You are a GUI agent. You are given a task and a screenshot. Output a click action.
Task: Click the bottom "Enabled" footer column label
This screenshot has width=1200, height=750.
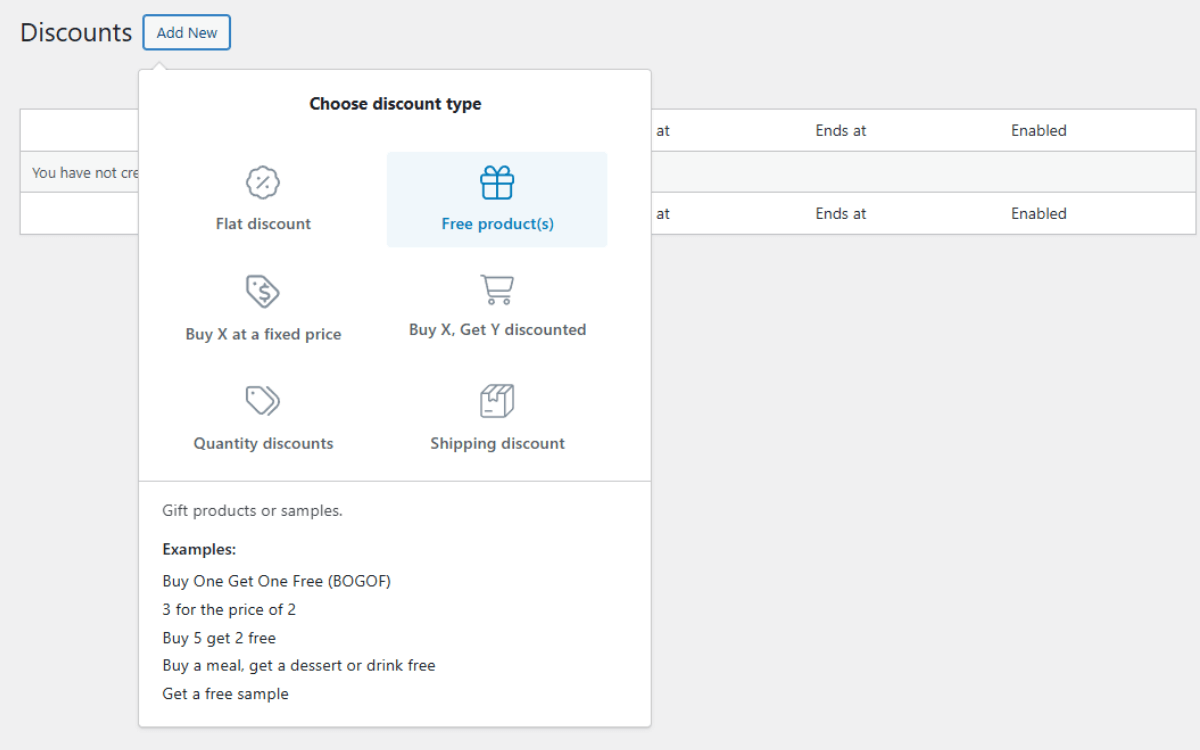point(1038,214)
